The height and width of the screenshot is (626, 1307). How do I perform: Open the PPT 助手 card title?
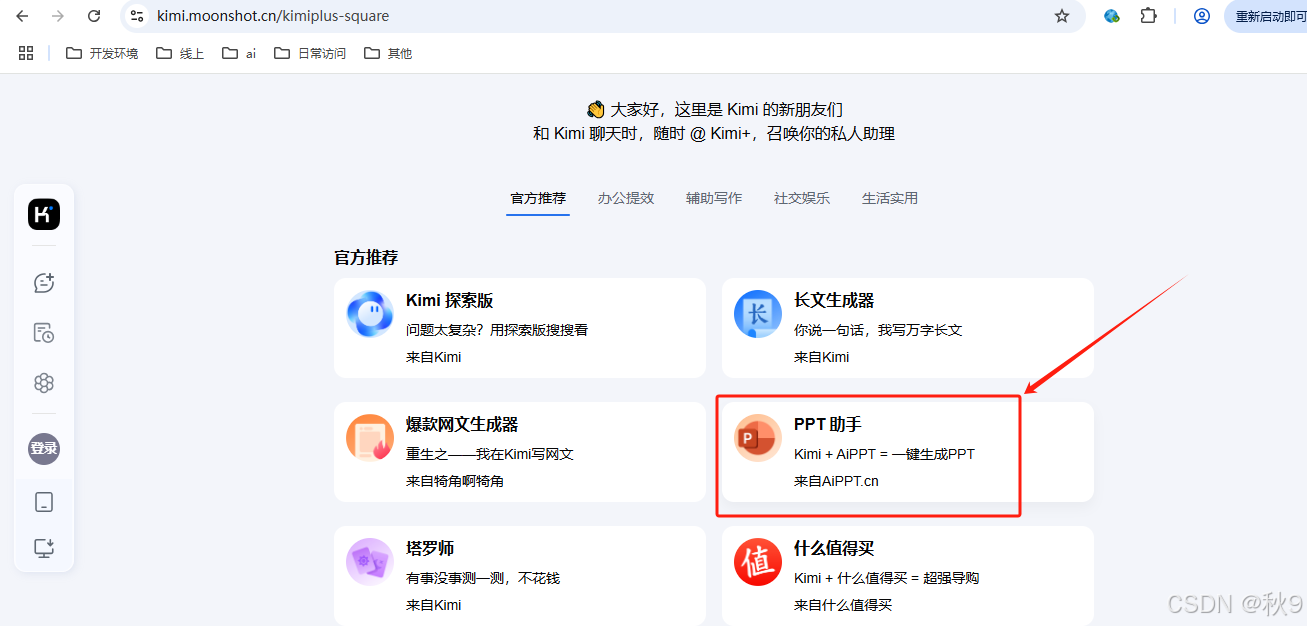click(828, 425)
